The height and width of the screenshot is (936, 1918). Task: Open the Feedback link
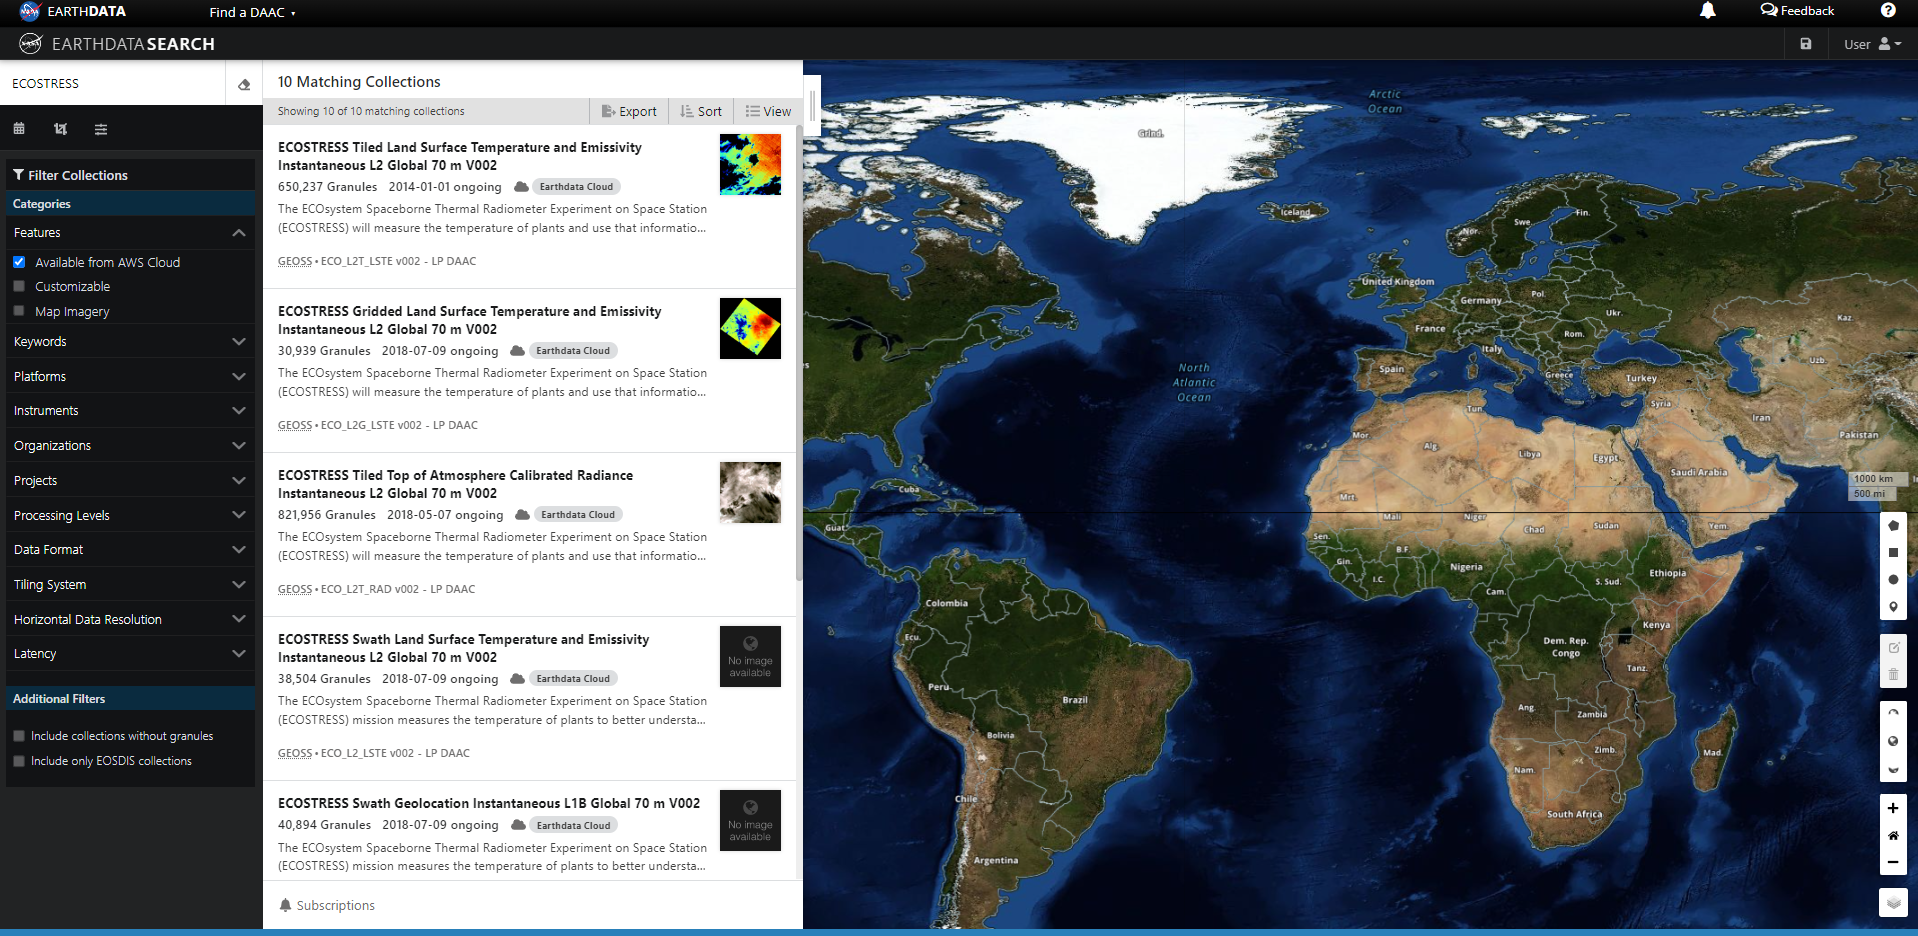click(1797, 11)
